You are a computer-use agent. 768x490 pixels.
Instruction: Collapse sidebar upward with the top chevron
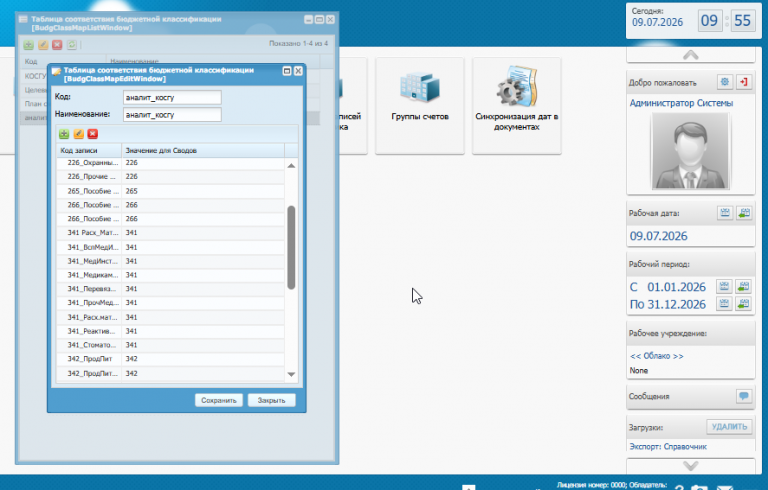pyautogui.click(x=691, y=55)
